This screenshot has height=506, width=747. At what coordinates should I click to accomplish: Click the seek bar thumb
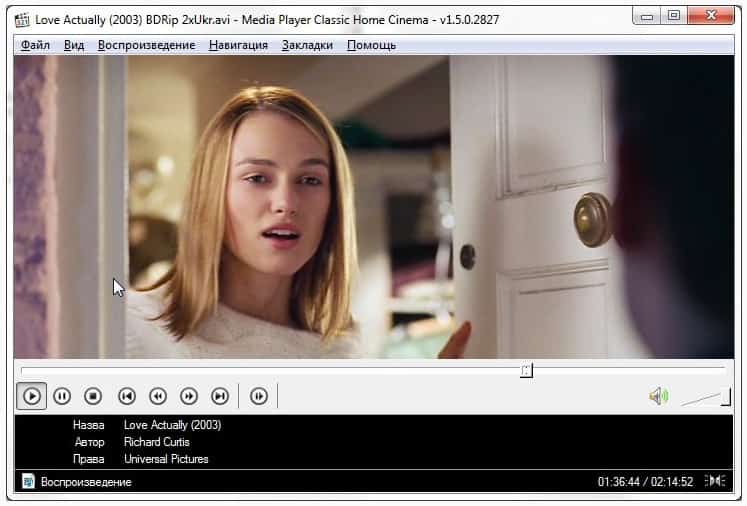coord(526,370)
